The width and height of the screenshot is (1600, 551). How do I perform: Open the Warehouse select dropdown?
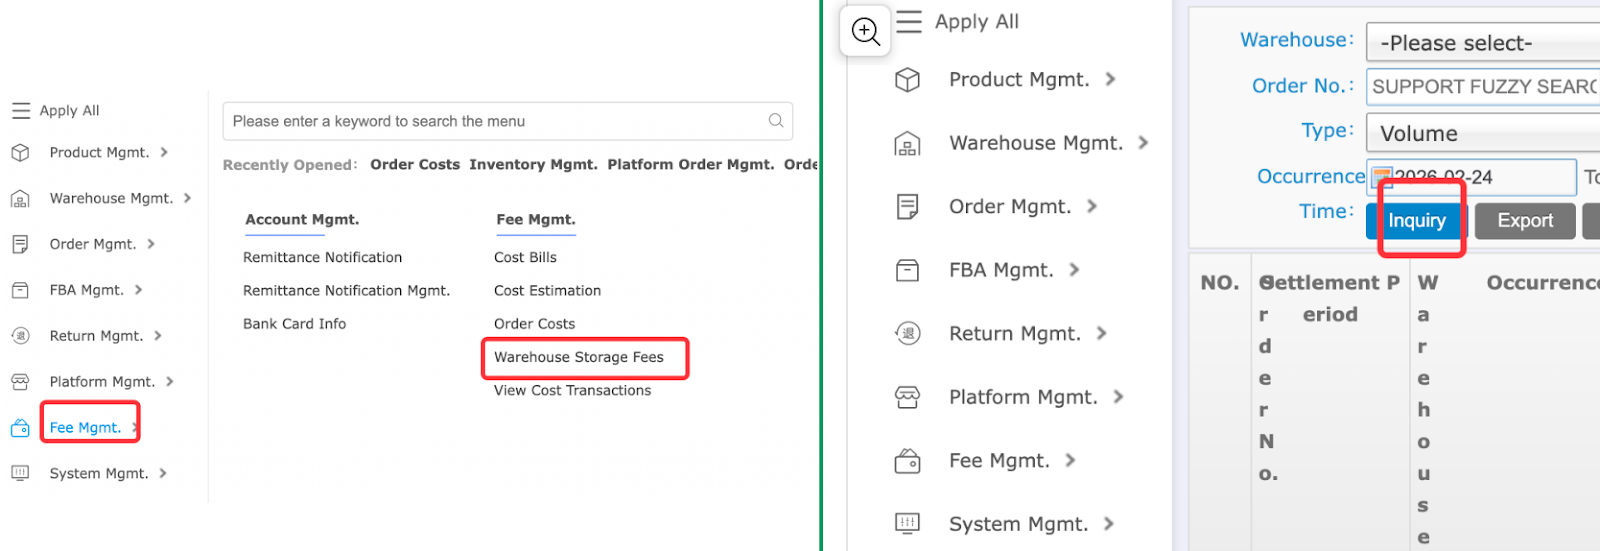coord(1482,43)
